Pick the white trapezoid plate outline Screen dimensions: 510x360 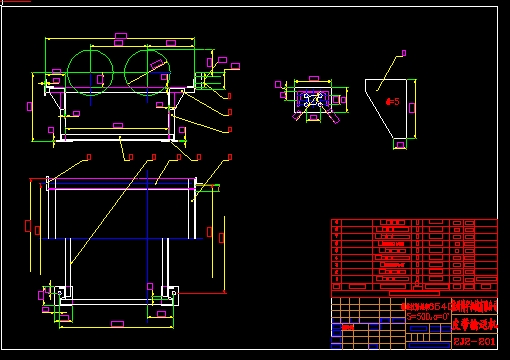tap(386, 109)
